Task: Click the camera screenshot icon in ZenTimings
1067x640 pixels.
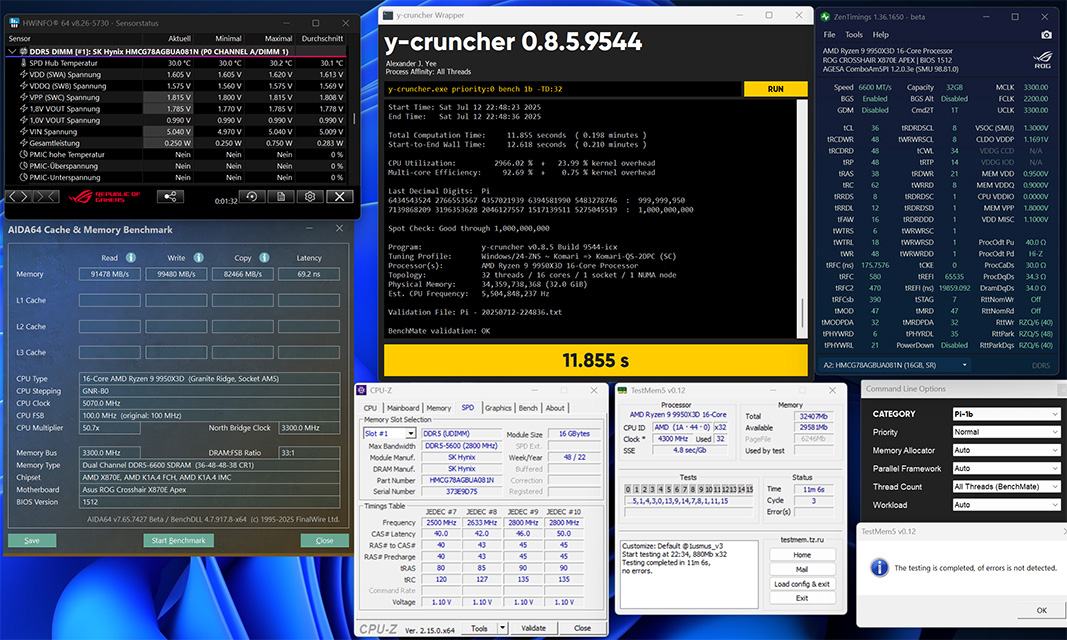Action: tap(1046, 35)
